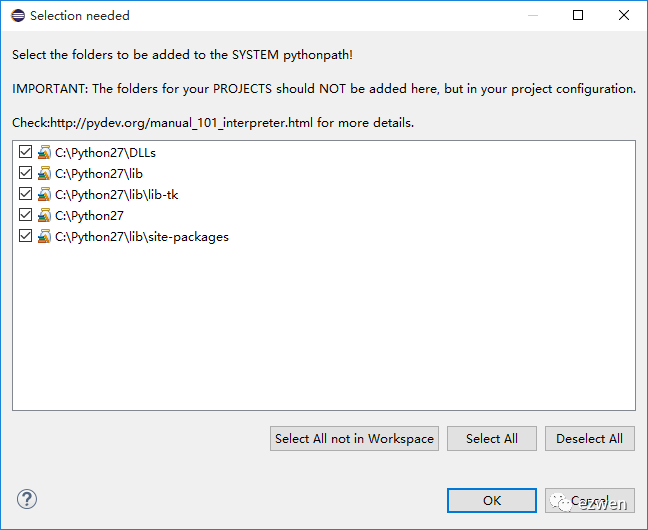The image size is (648, 530).
Task: Click the library icon beside C:\Python27\lib\lib-tk
Action: point(44,194)
